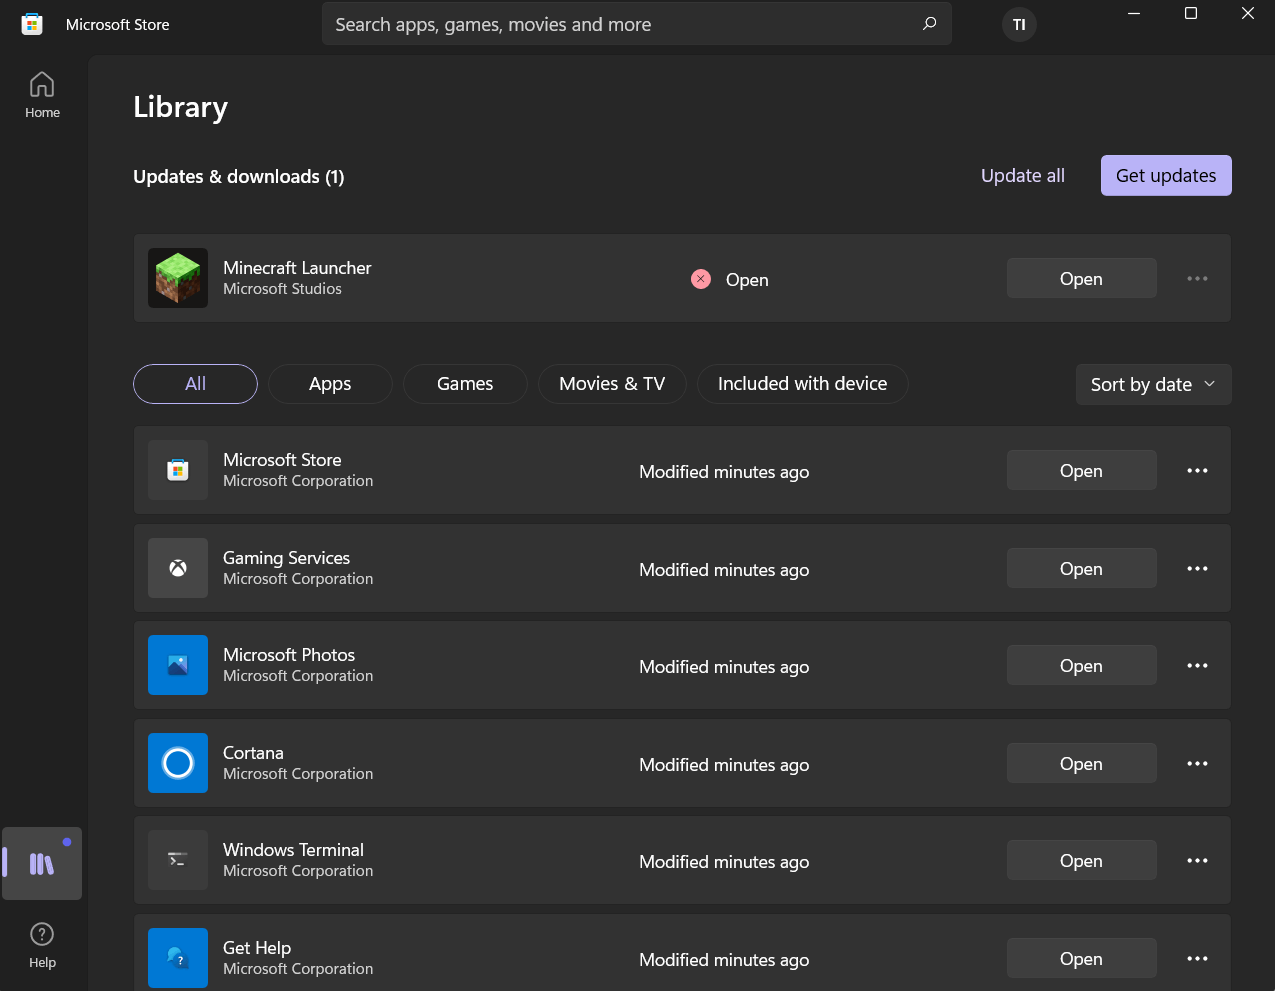Open Microsoft Store with its Open button
This screenshot has height=991, width=1275.
click(1081, 471)
